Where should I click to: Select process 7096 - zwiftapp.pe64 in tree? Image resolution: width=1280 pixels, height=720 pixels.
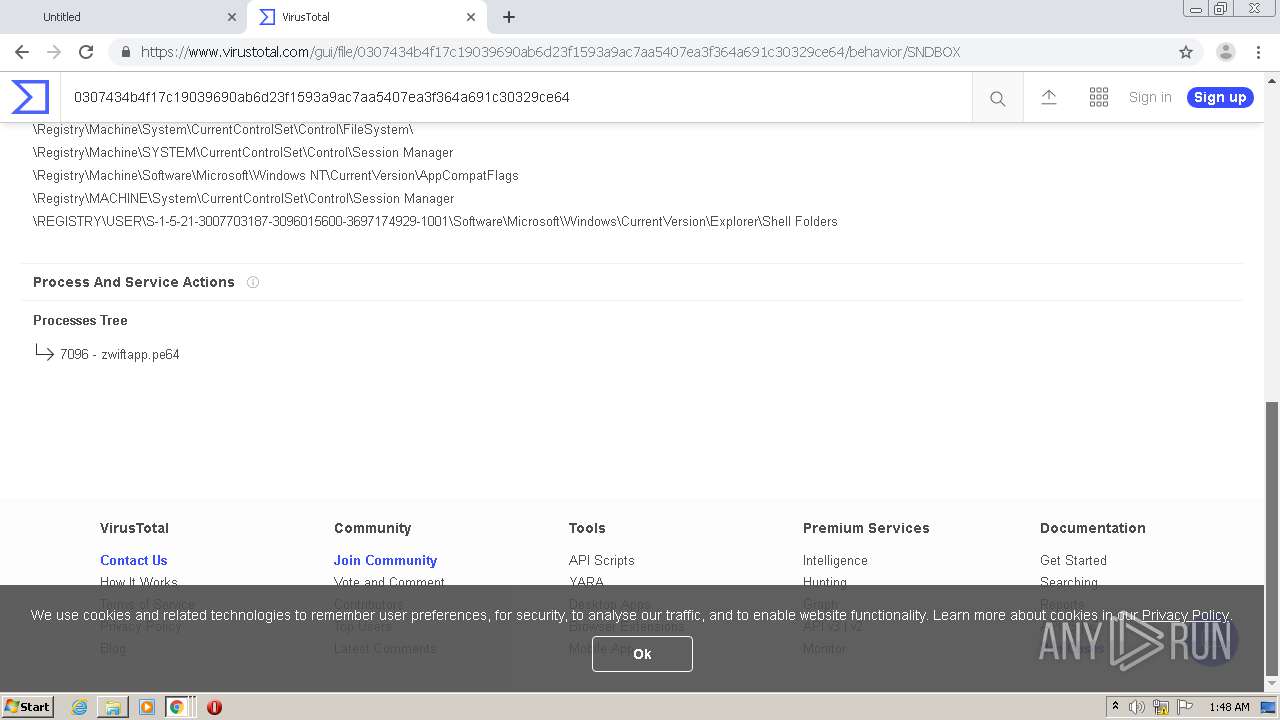(120, 354)
